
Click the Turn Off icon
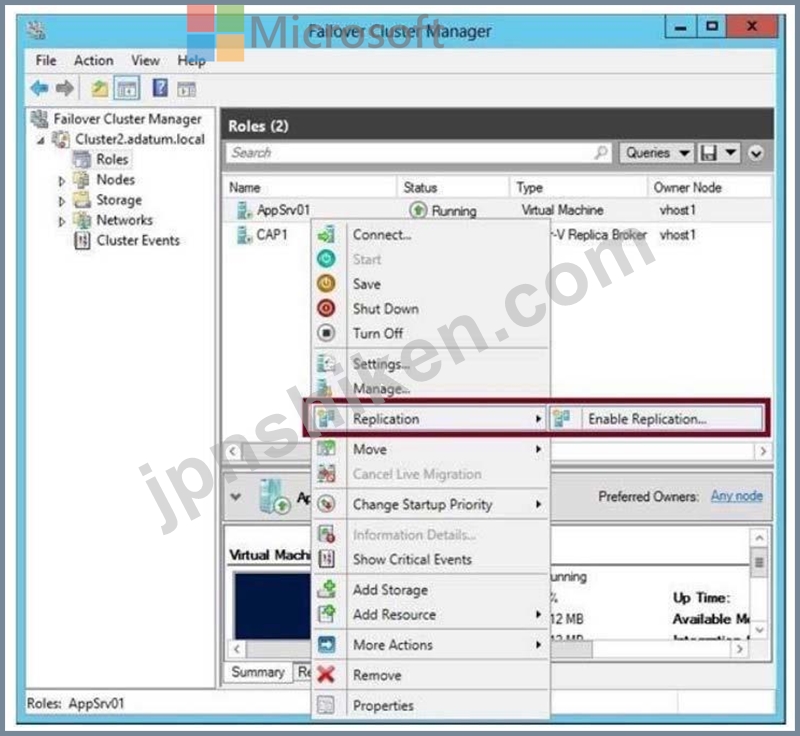point(327,333)
